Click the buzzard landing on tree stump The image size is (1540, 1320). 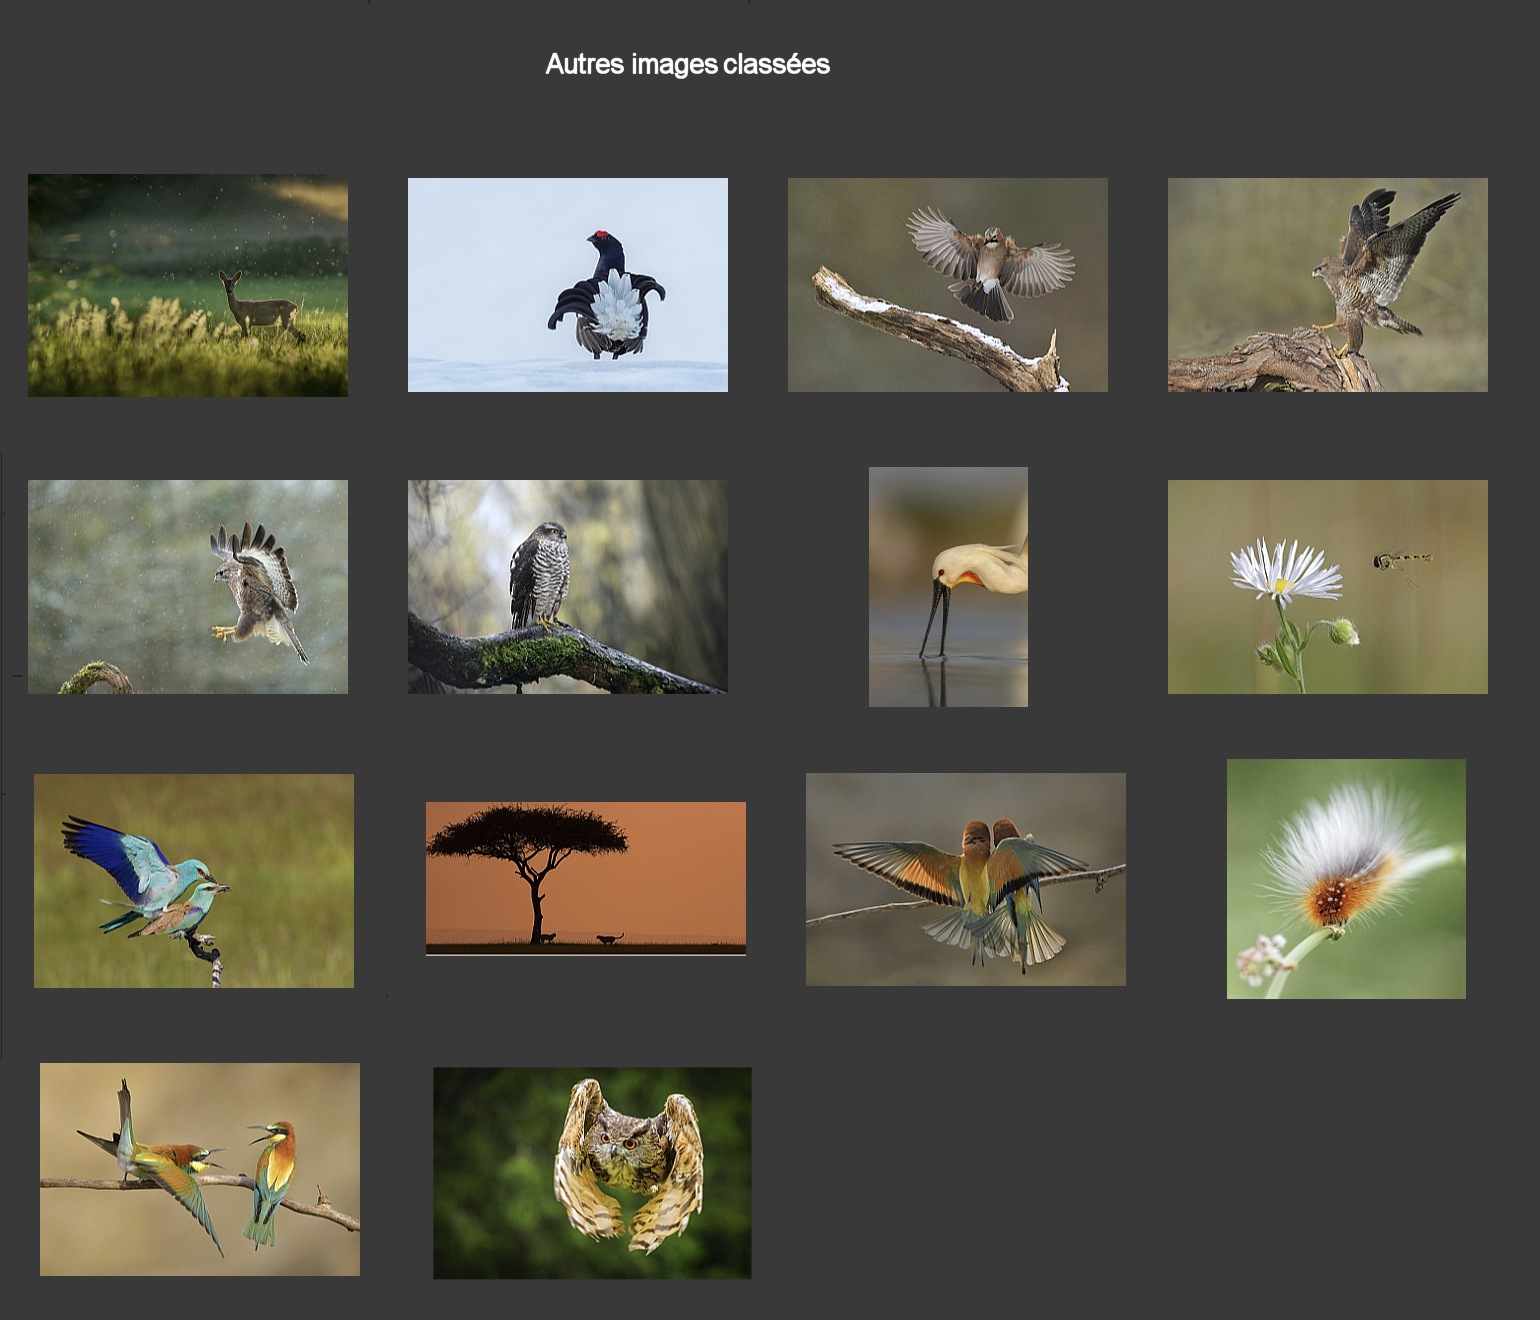(1327, 285)
